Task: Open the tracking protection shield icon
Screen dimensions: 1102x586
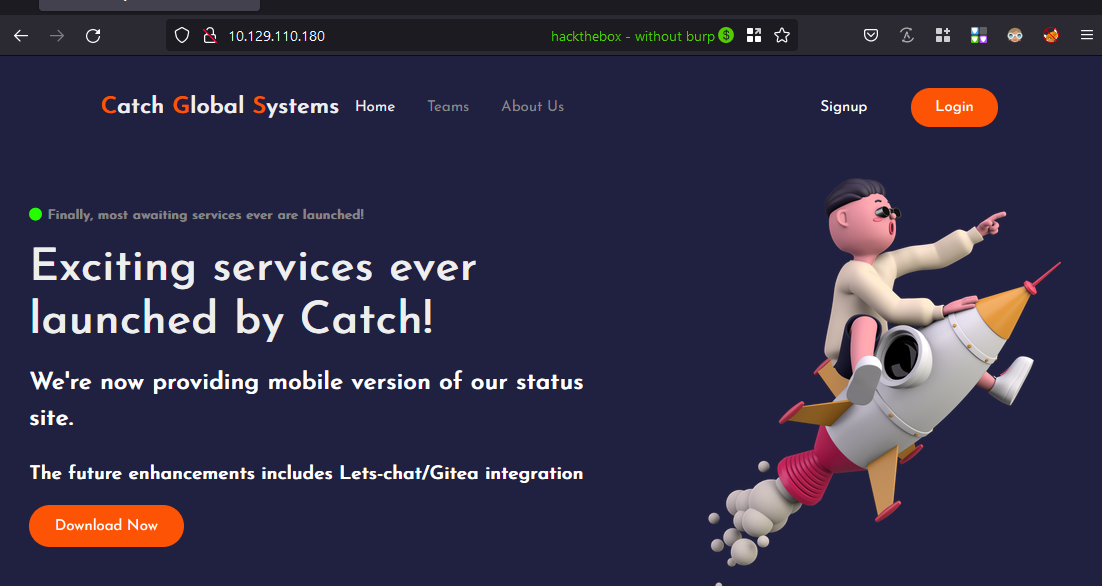Action: 182,36
